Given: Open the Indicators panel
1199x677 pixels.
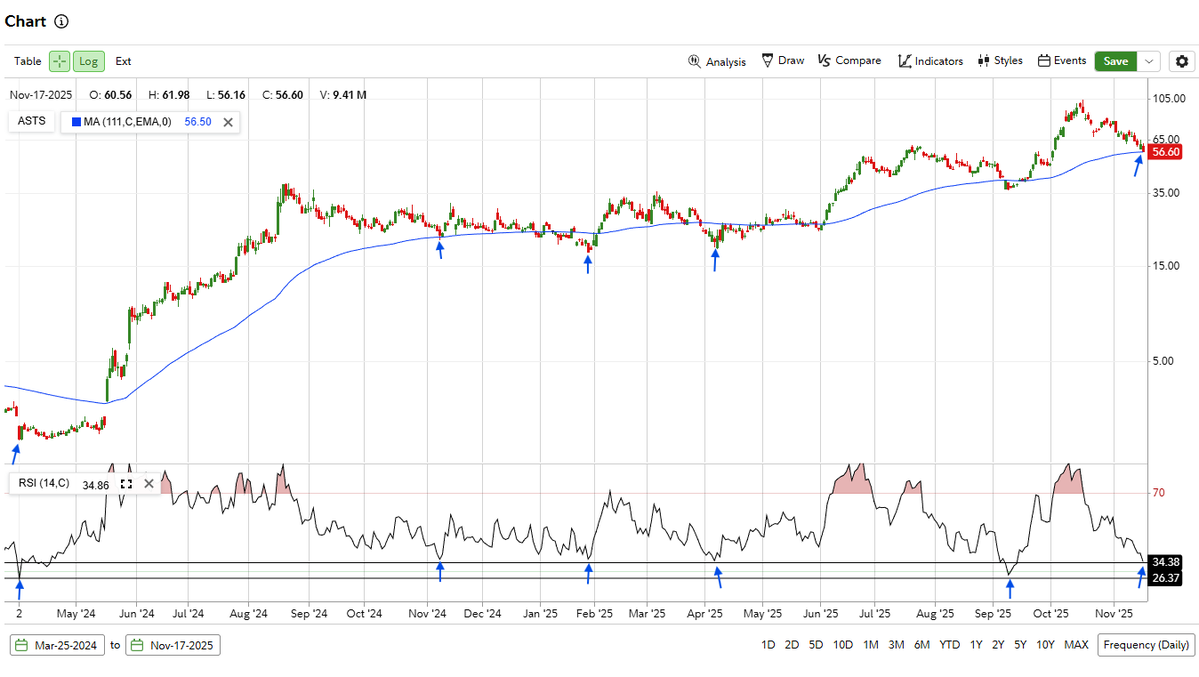Looking at the screenshot, I should coord(930,61).
